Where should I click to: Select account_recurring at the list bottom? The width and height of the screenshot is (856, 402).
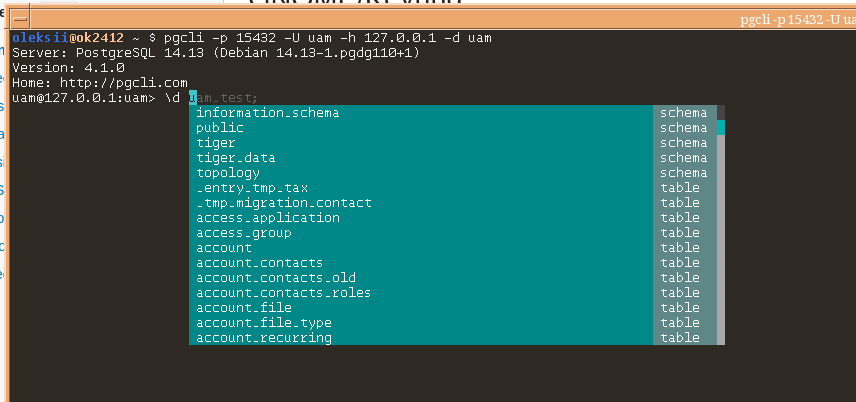click(264, 338)
